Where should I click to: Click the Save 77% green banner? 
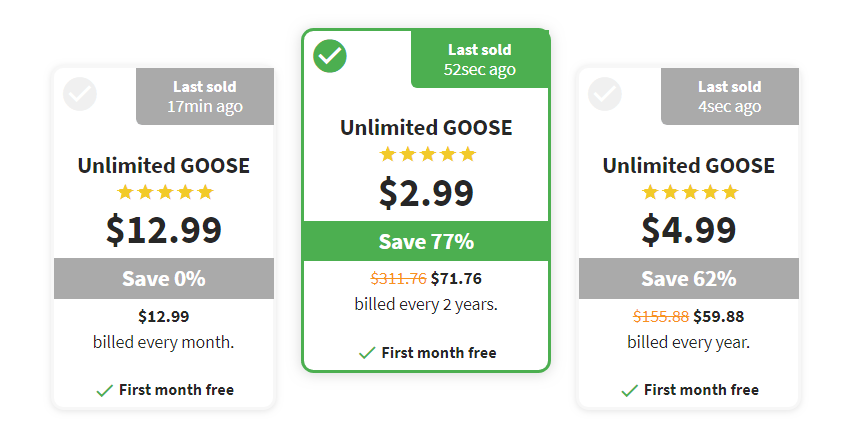[x=426, y=241]
